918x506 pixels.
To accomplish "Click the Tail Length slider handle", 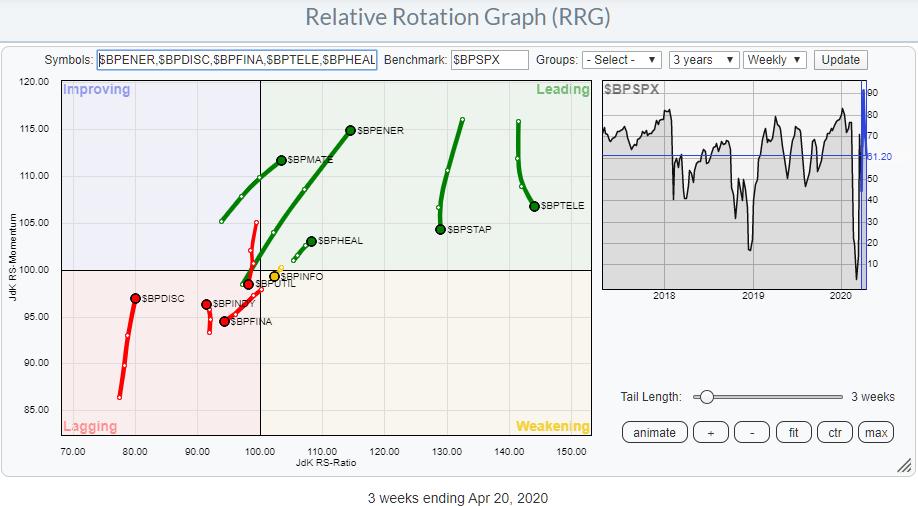I will [706, 397].
